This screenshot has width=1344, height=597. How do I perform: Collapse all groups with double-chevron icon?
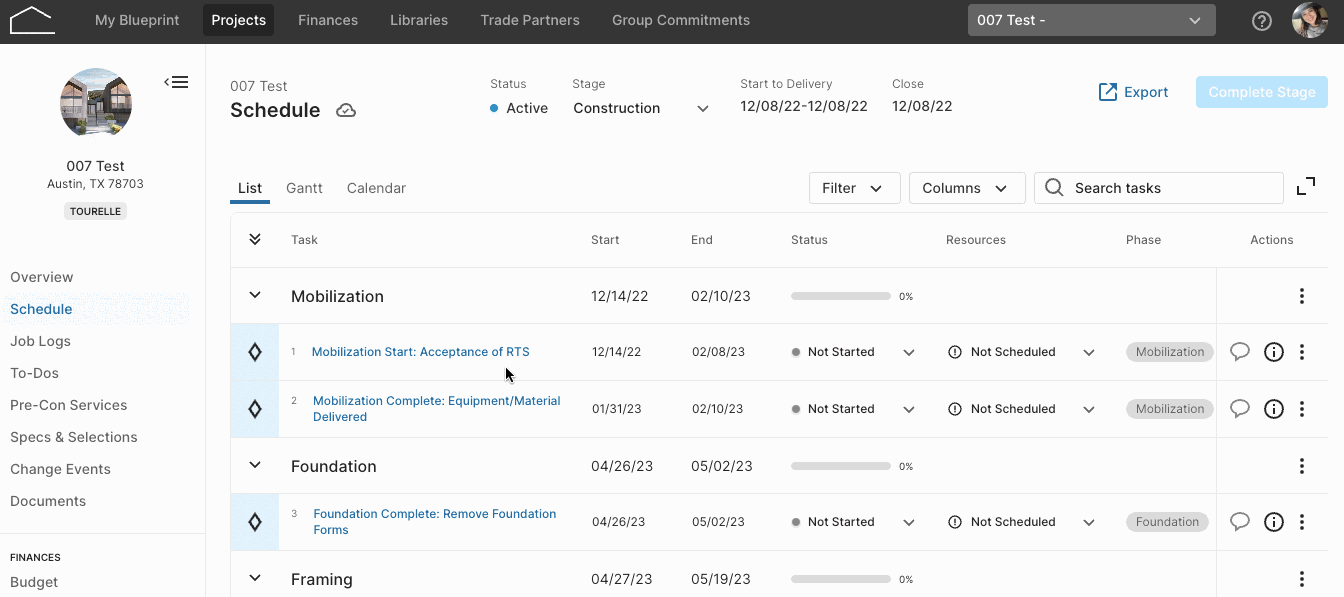(255, 240)
